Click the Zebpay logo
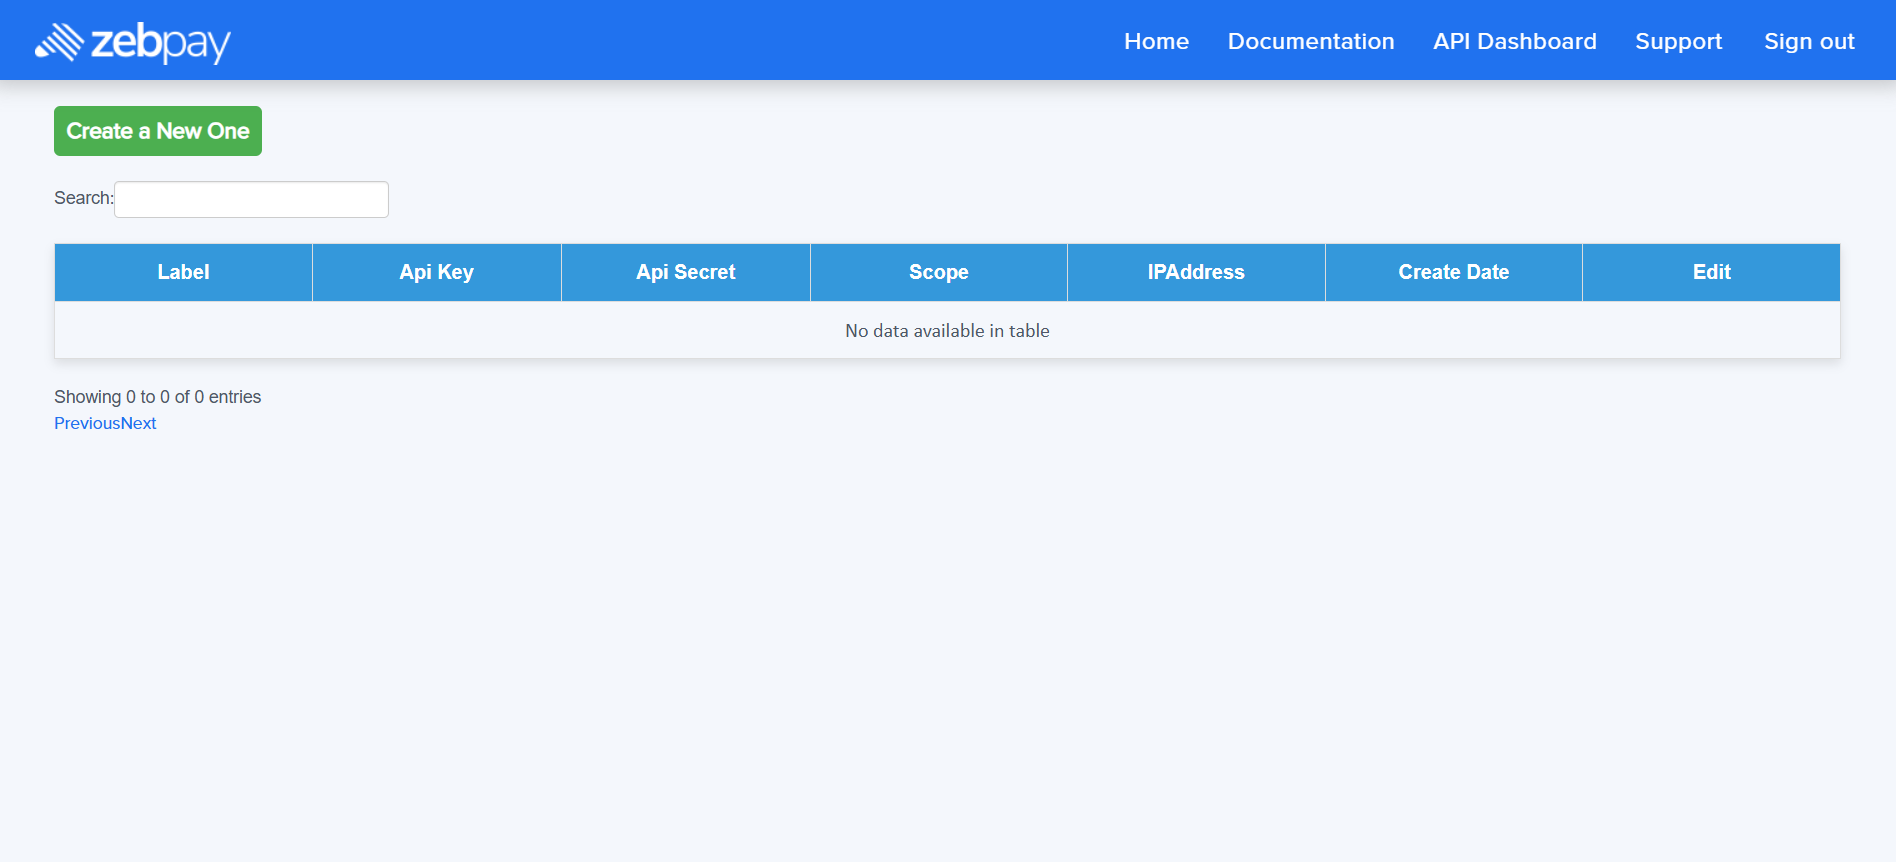1896x862 pixels. pyautogui.click(x=133, y=42)
